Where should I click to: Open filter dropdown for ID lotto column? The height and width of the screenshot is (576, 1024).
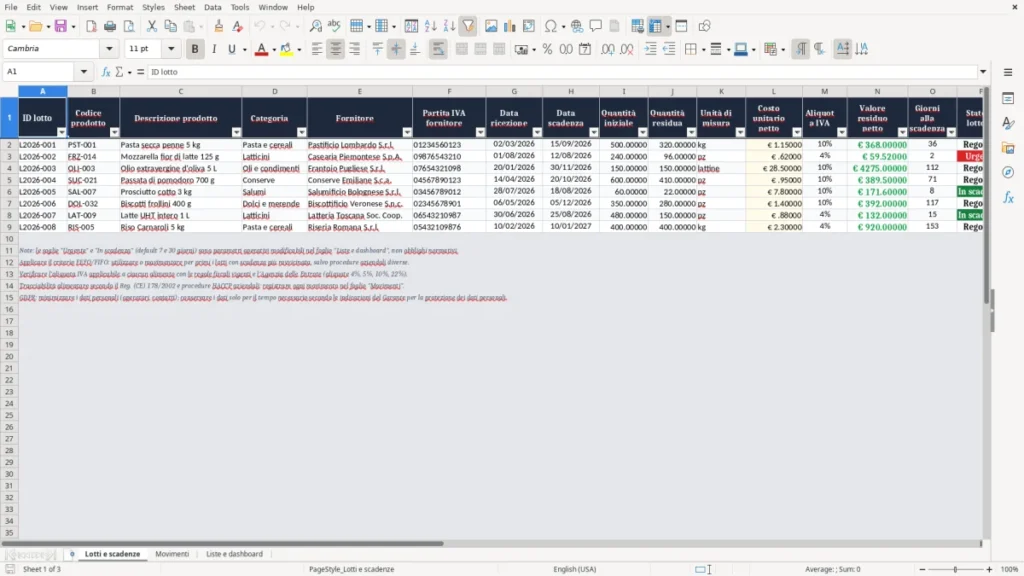tap(61, 133)
